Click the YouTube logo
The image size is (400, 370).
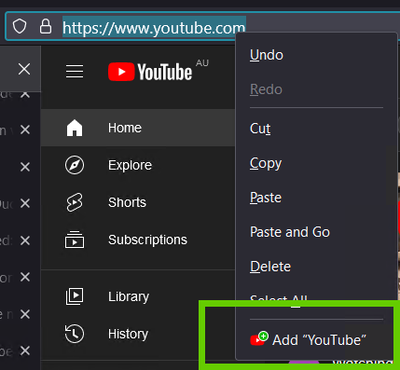(150, 72)
